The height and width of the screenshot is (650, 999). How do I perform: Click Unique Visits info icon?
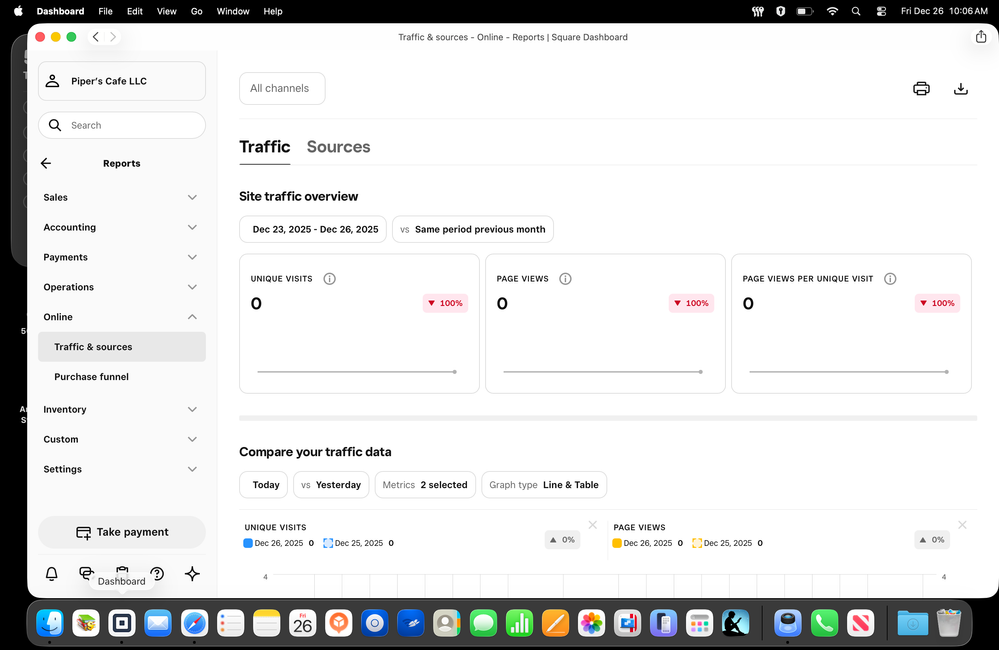tap(330, 279)
